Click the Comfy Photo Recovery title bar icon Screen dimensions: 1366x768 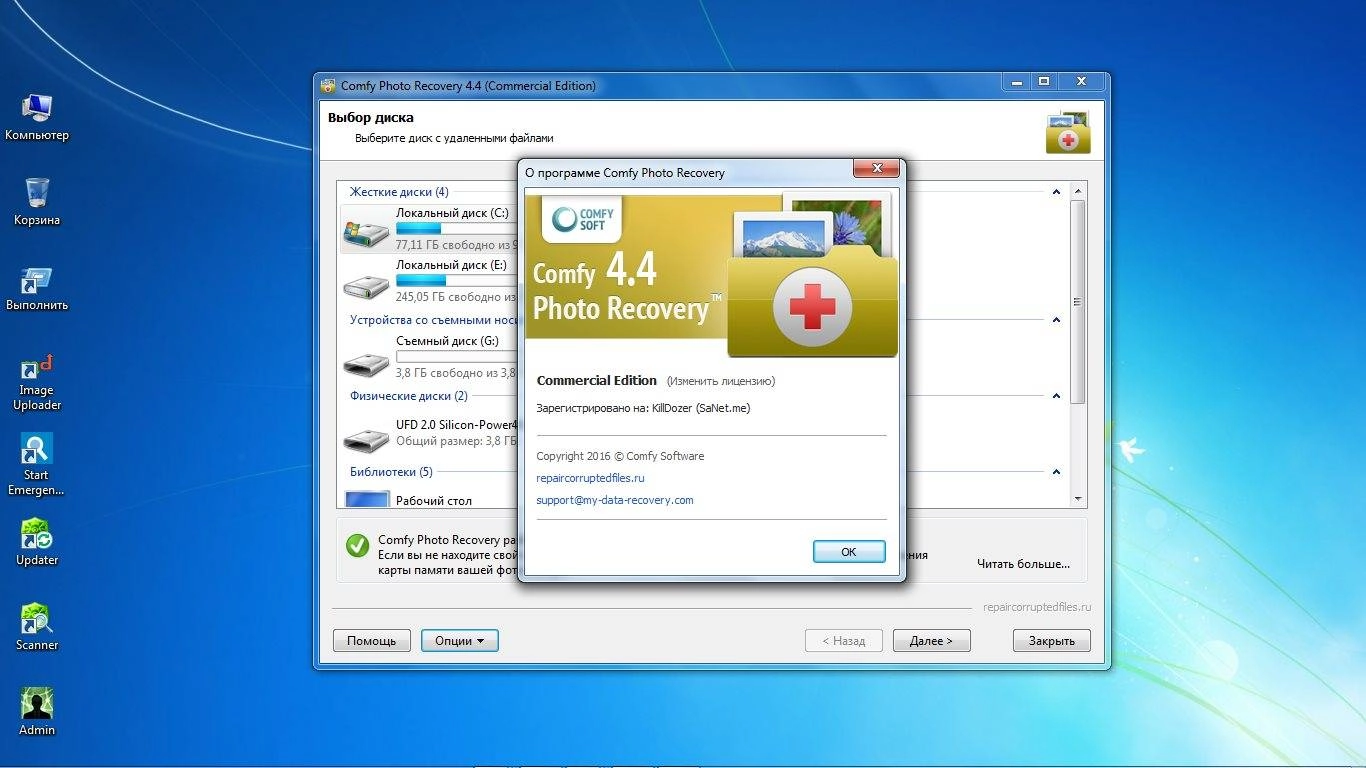pyautogui.click(x=328, y=86)
